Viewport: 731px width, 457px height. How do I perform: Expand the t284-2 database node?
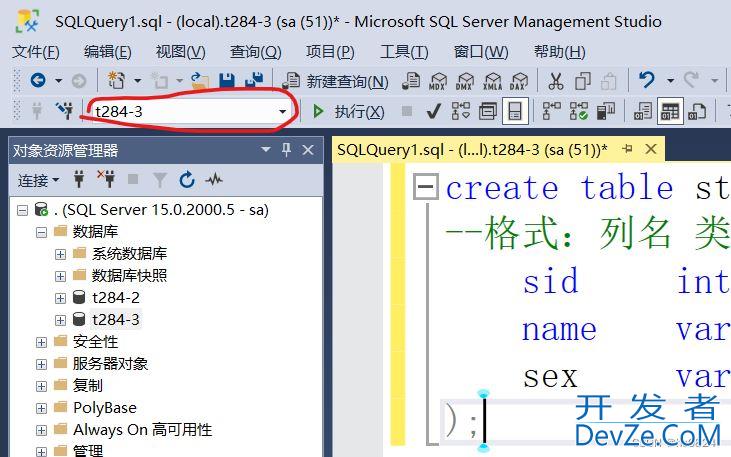[60, 298]
